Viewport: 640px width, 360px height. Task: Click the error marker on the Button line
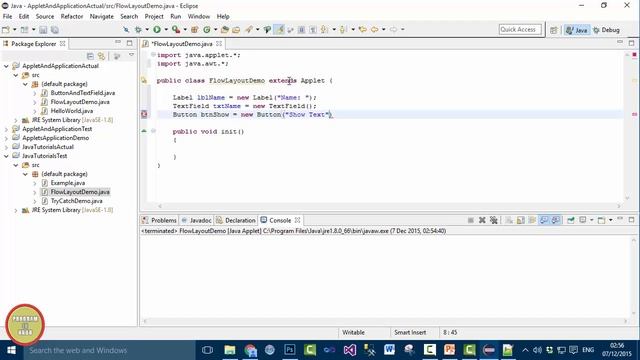point(144,114)
